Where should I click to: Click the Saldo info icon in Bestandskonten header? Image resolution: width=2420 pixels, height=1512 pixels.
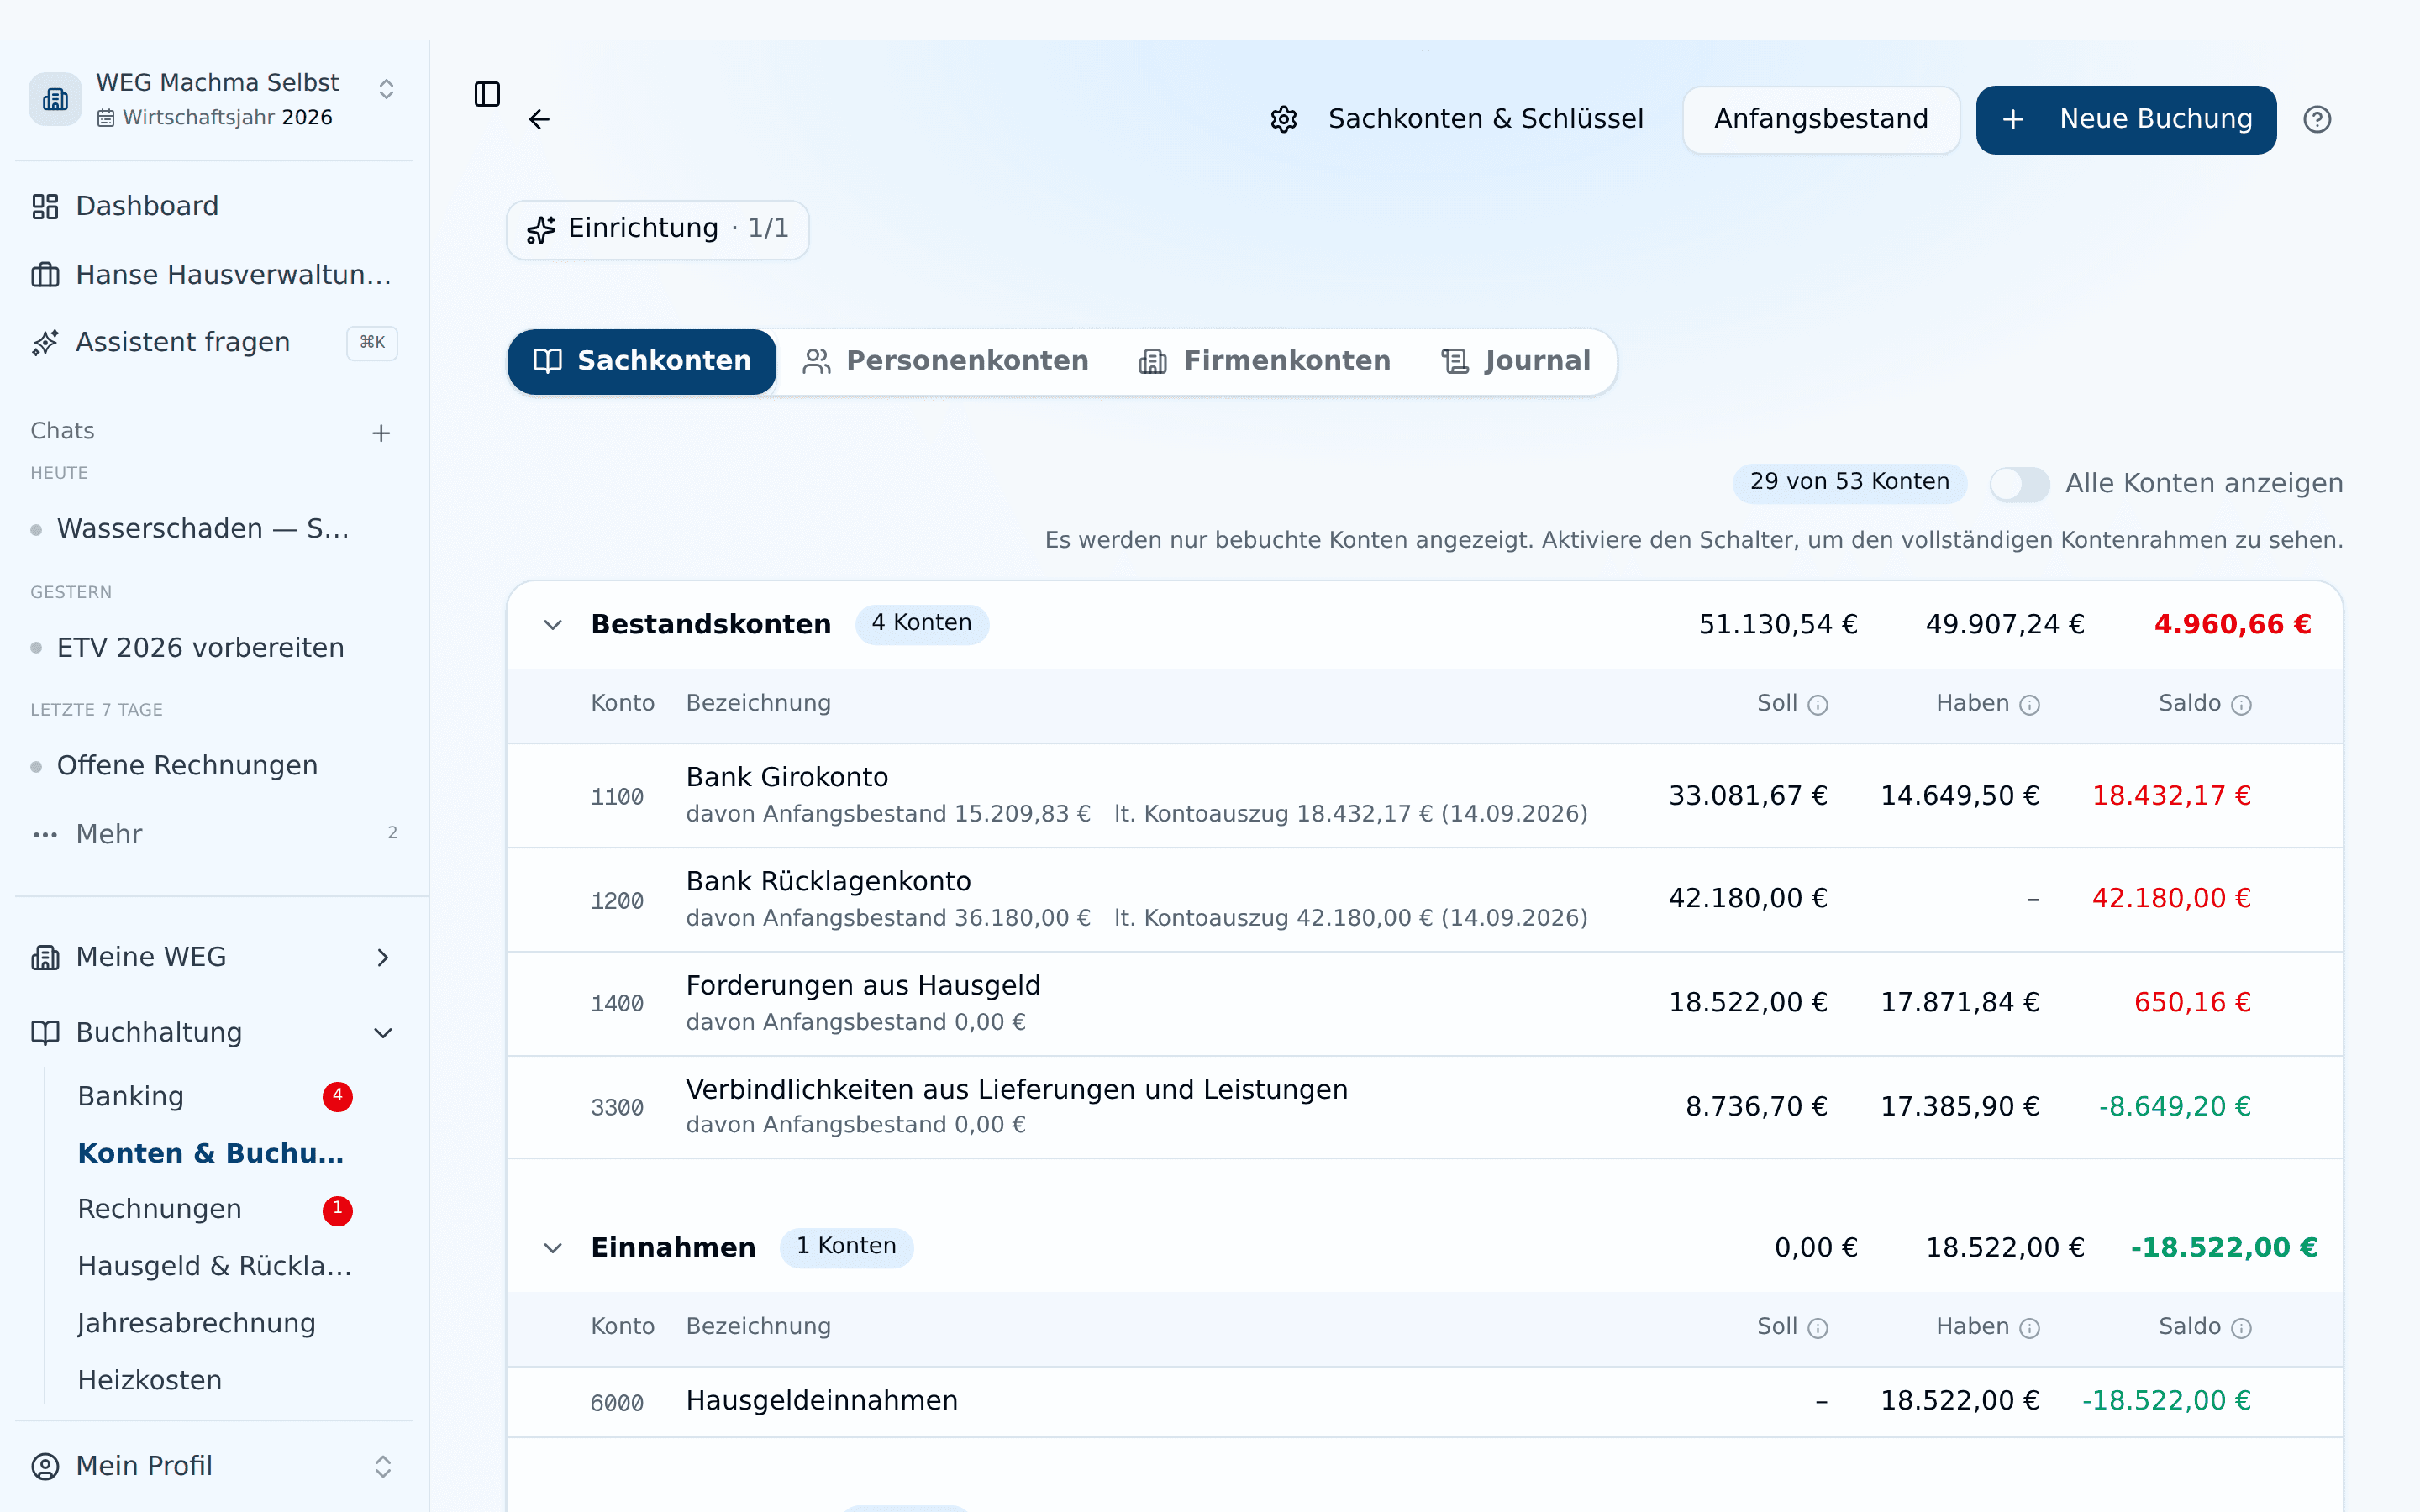(2241, 705)
